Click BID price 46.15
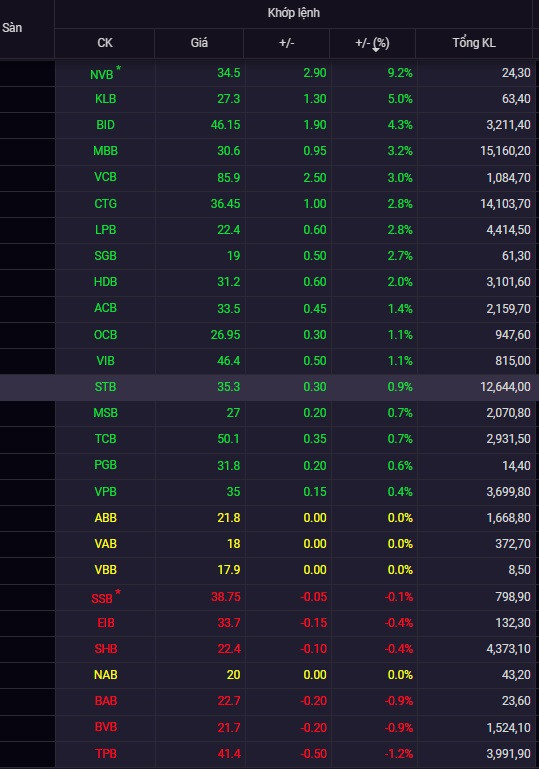539x769 pixels. (x=226, y=125)
